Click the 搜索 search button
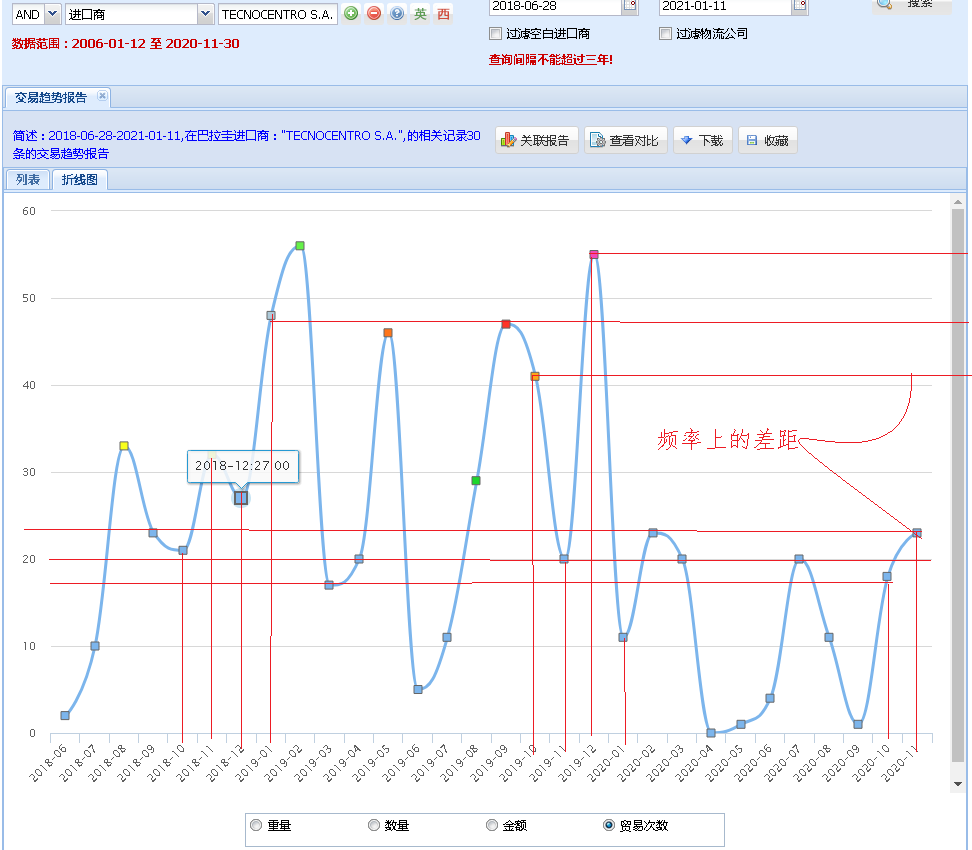Image resolution: width=972 pixels, height=850 pixels. pyautogui.click(x=911, y=5)
